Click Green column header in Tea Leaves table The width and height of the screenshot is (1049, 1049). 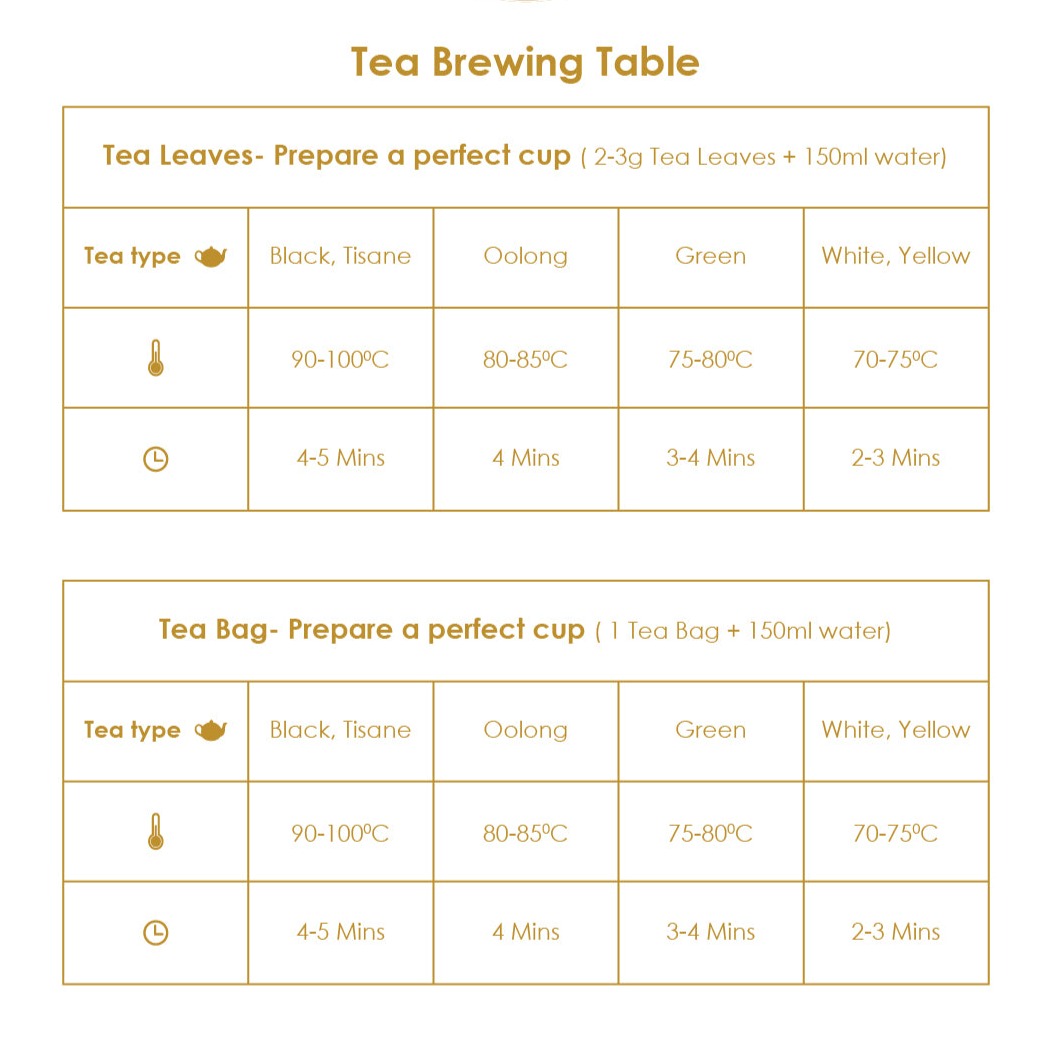(x=710, y=256)
